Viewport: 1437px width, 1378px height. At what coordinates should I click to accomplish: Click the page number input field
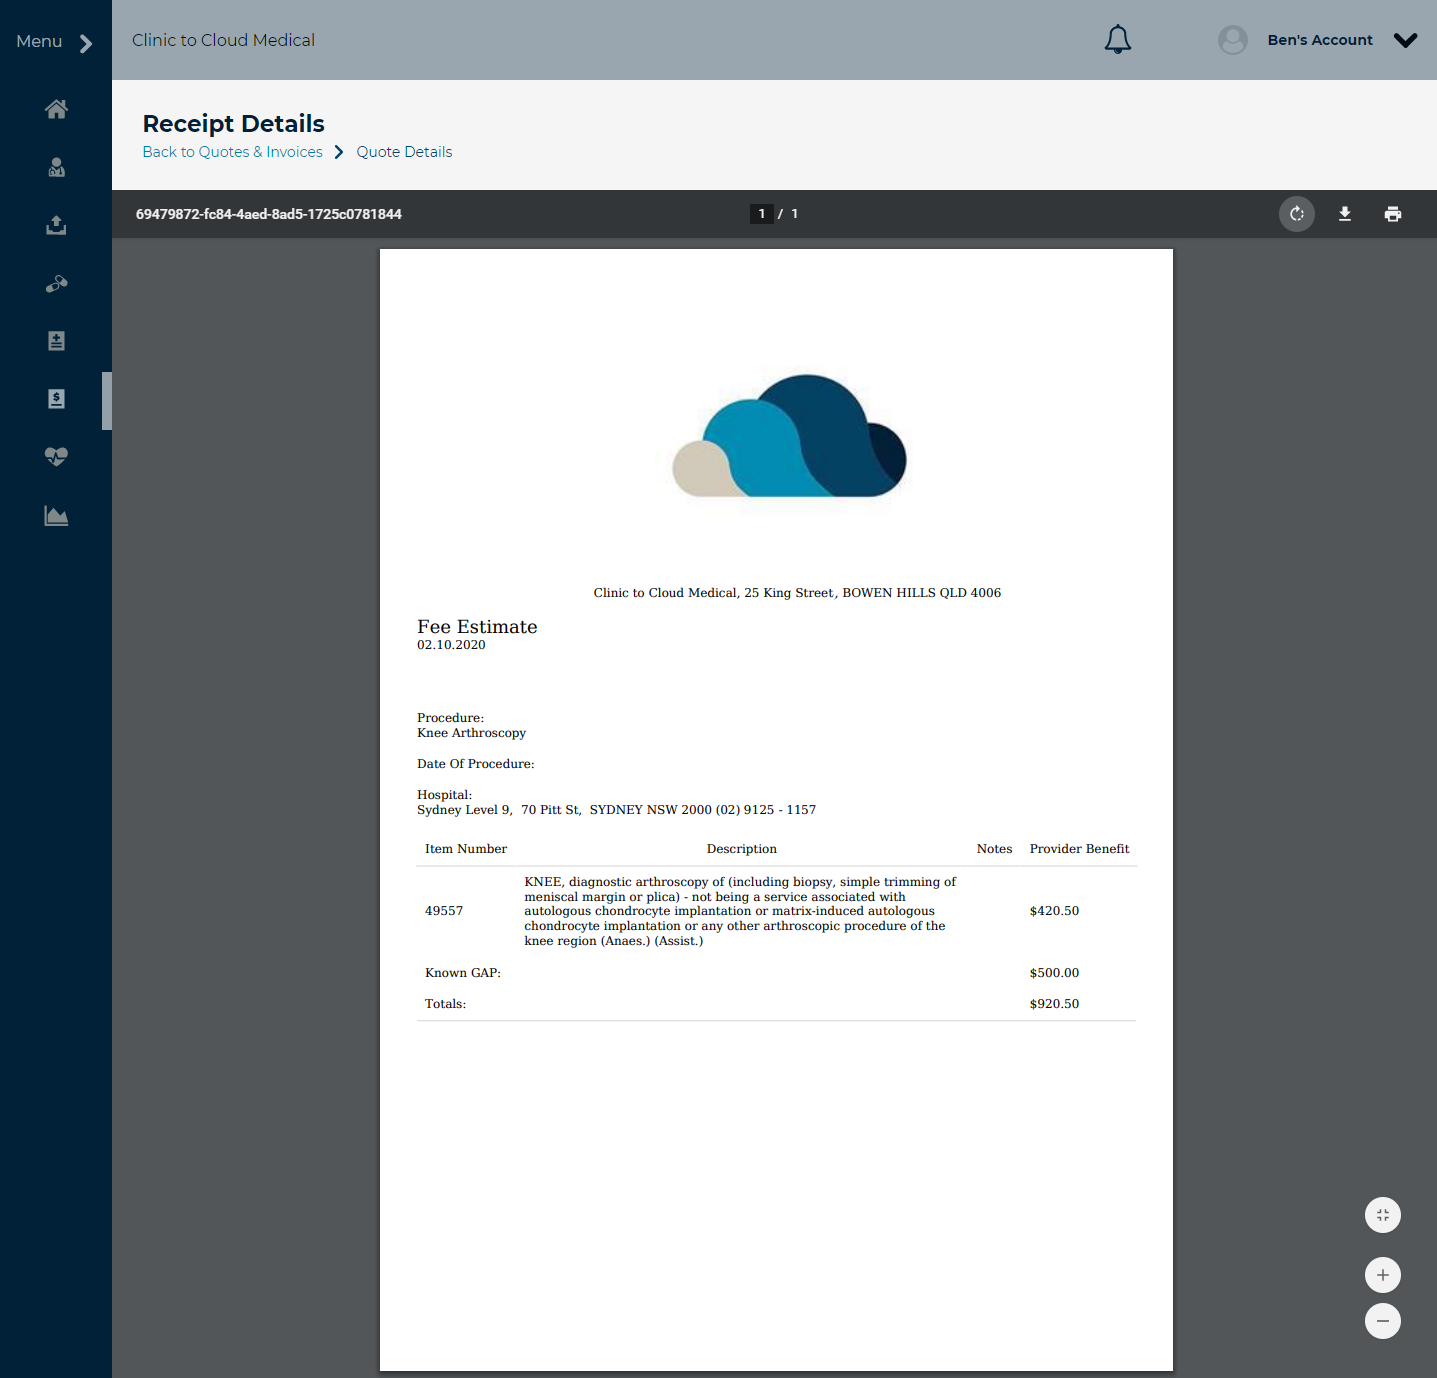click(x=762, y=214)
